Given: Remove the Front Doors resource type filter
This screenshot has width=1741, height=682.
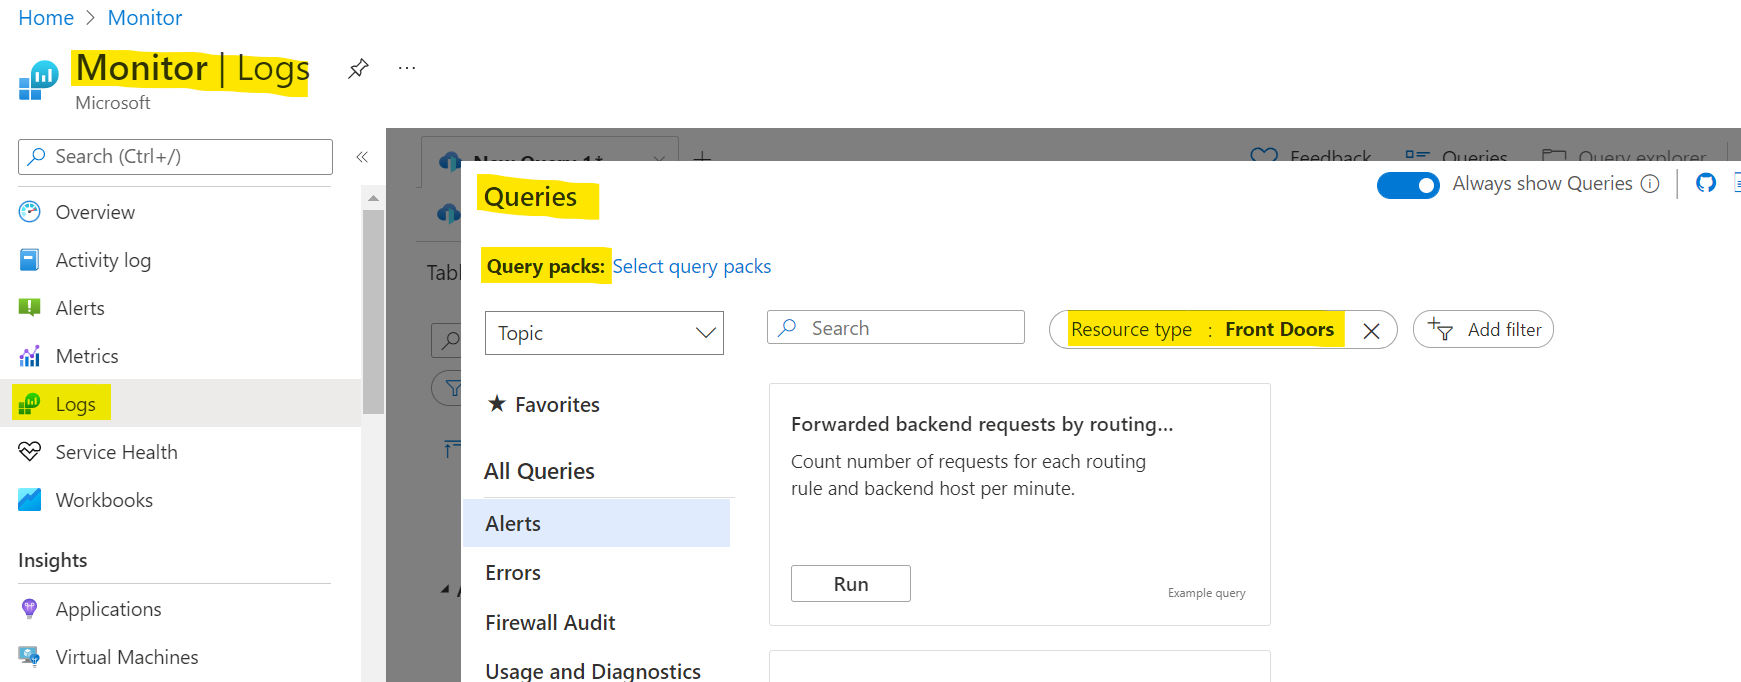Looking at the screenshot, I should (1371, 330).
